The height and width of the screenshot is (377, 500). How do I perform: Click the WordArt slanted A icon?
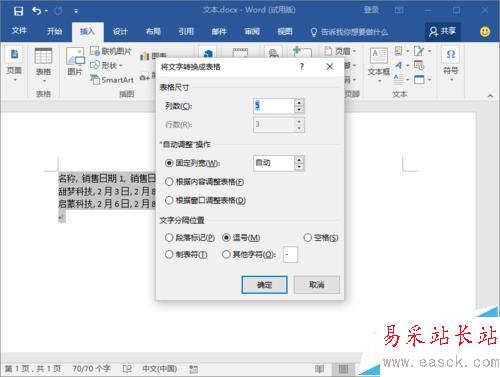coord(398,65)
